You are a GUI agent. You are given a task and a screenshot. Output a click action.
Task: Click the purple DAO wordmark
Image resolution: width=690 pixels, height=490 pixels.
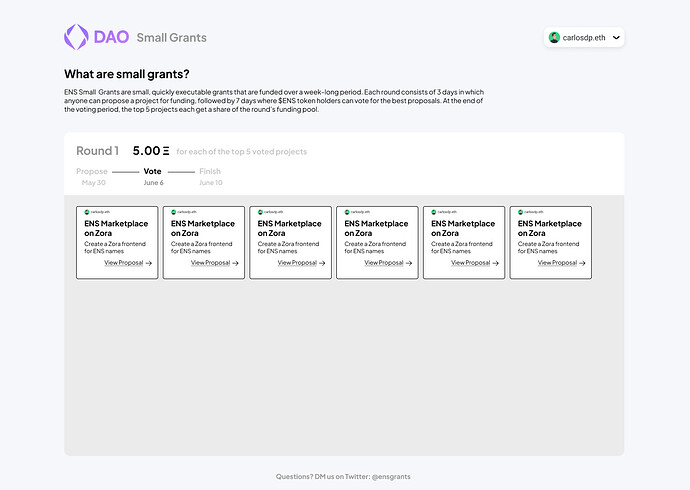(111, 37)
